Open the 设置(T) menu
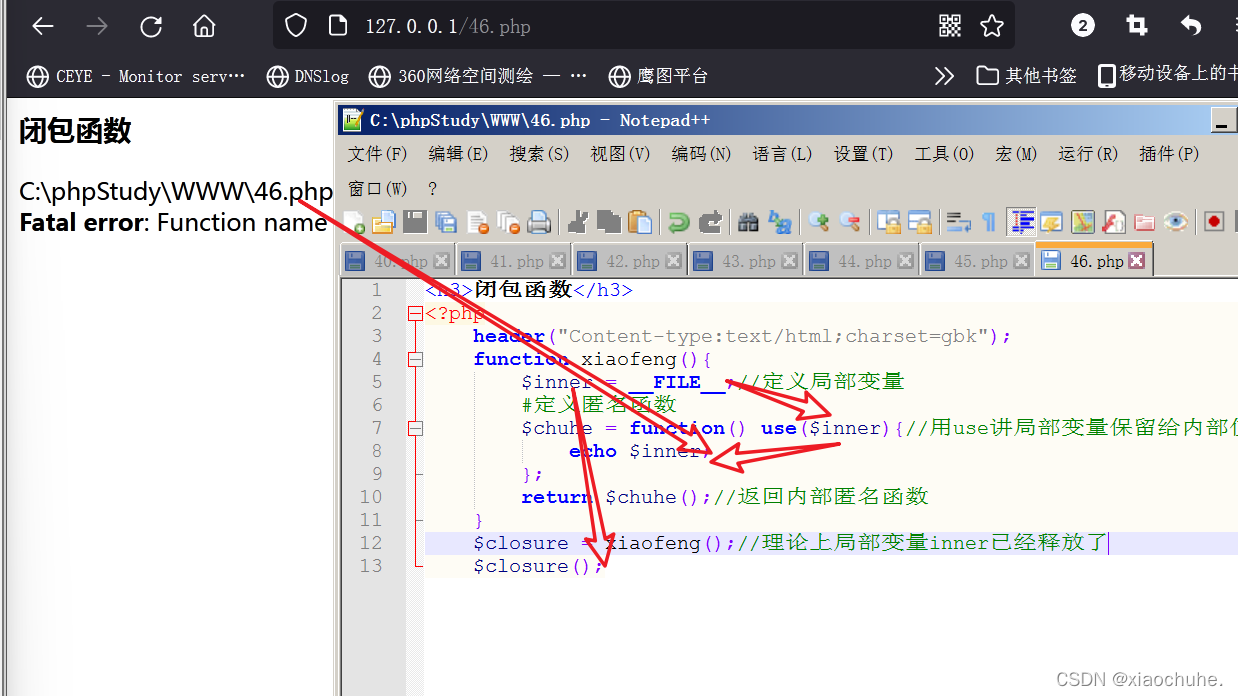 tap(863, 154)
